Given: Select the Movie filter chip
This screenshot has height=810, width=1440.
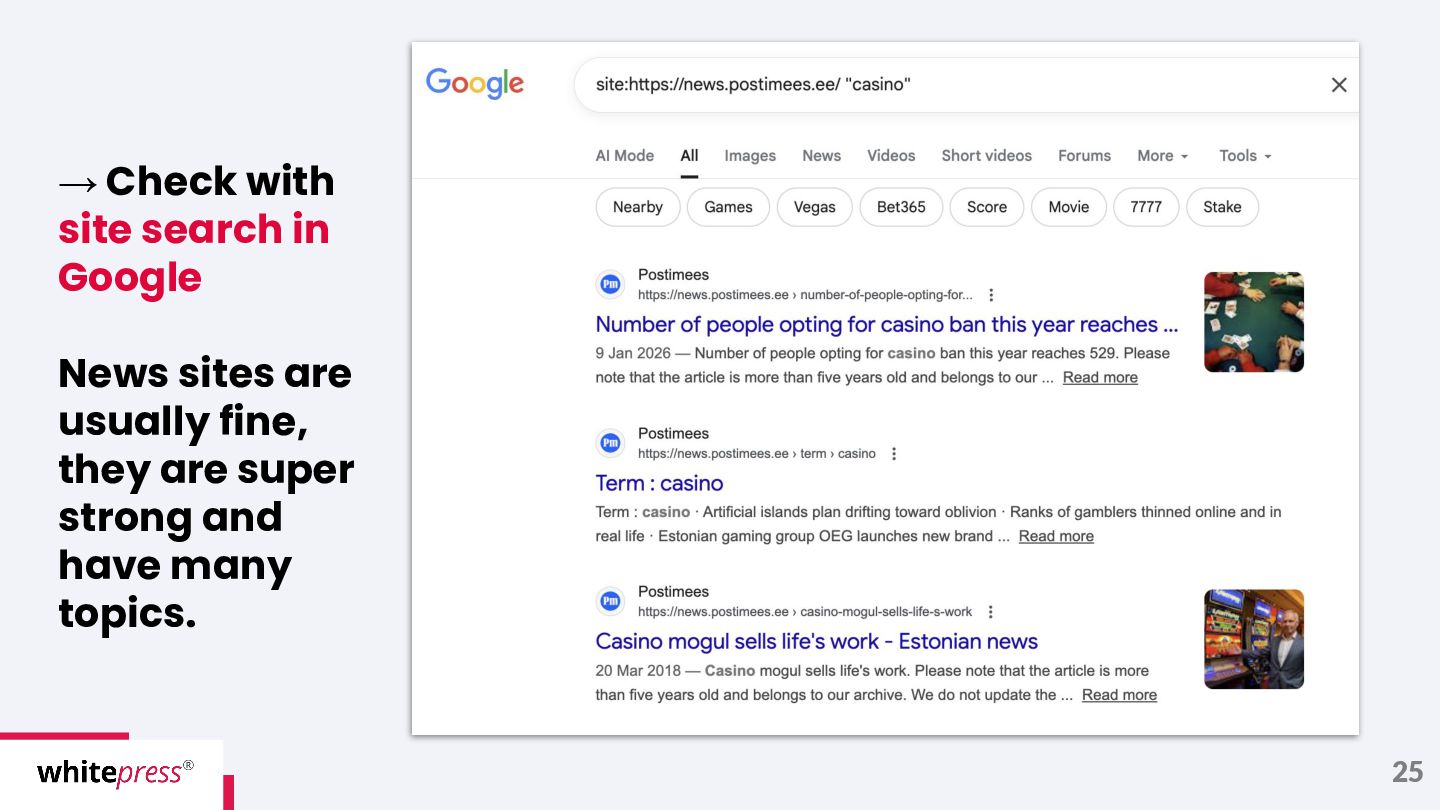Looking at the screenshot, I should point(1069,207).
